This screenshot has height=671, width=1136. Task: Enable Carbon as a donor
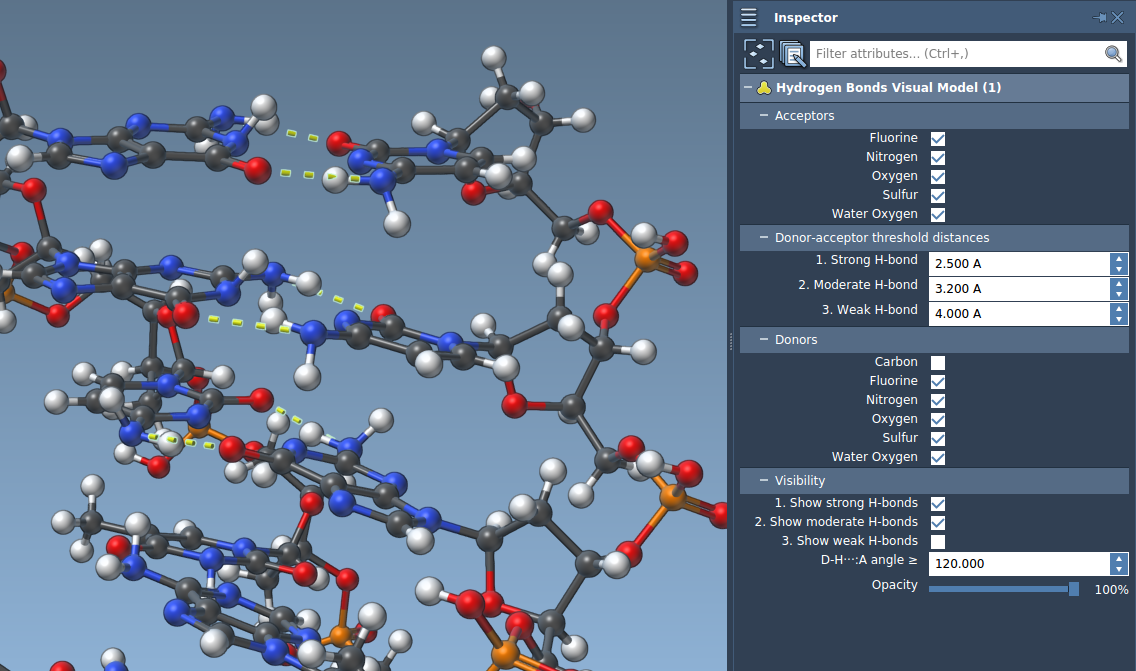(x=937, y=363)
